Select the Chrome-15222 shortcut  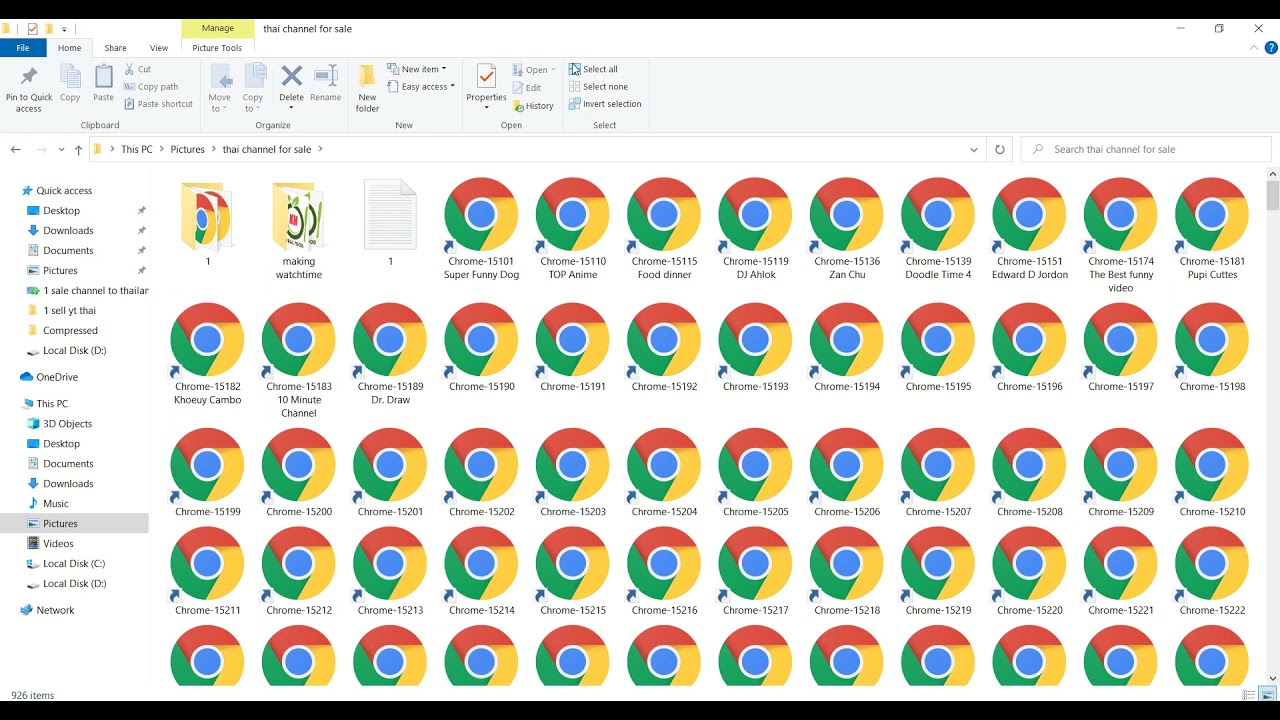(x=1211, y=571)
